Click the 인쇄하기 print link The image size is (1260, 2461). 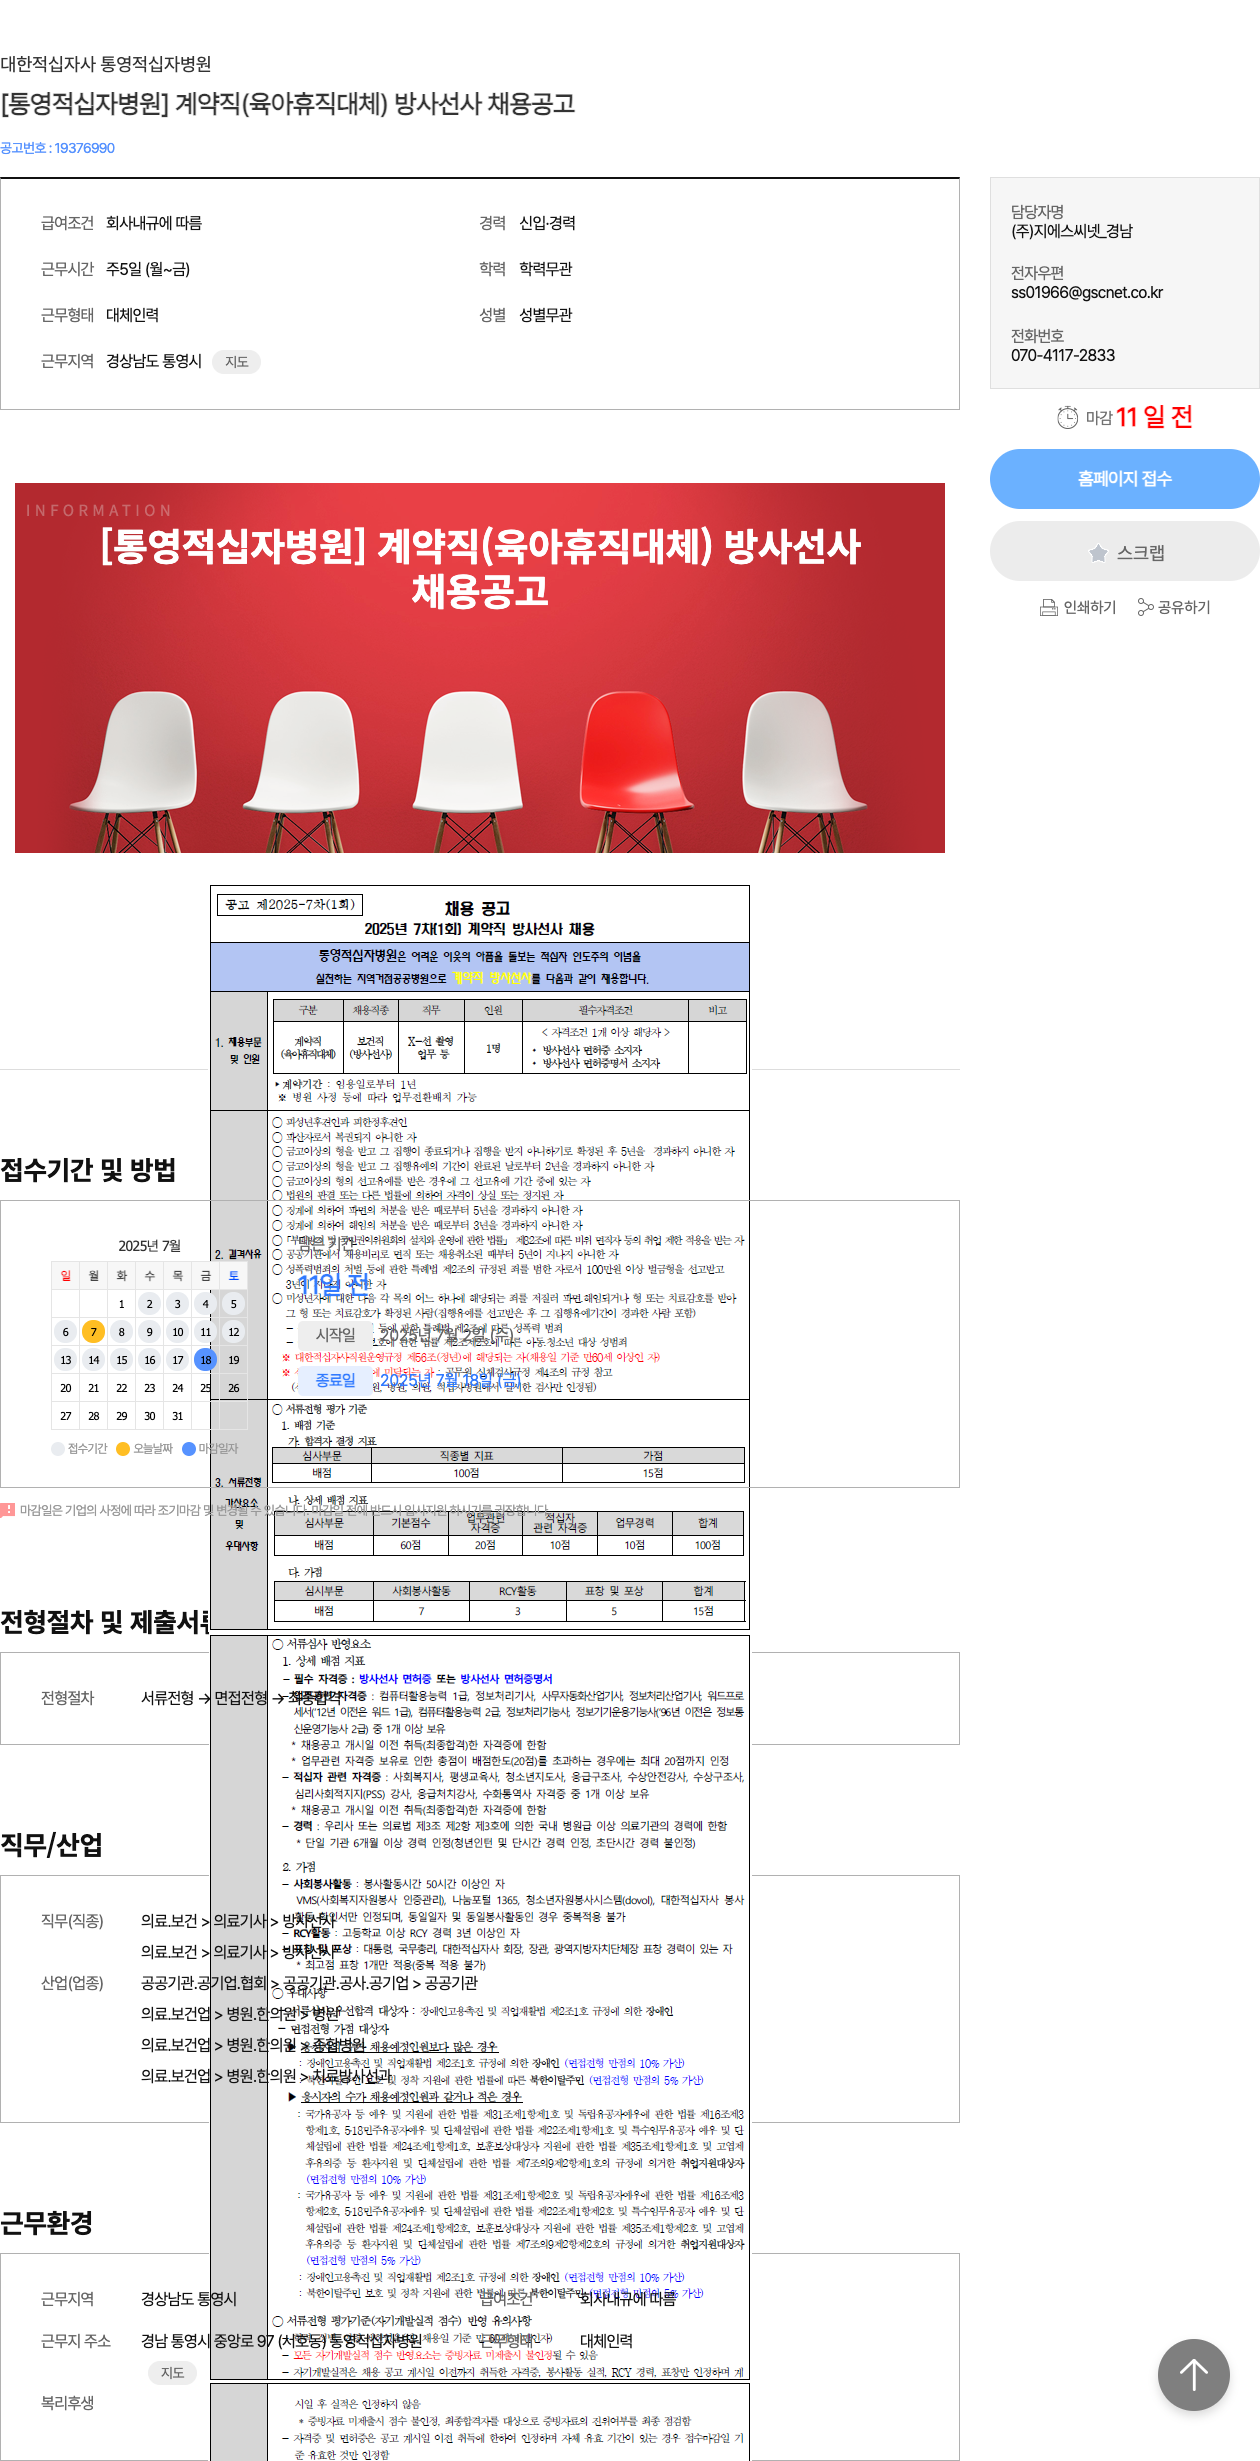tap(1089, 607)
